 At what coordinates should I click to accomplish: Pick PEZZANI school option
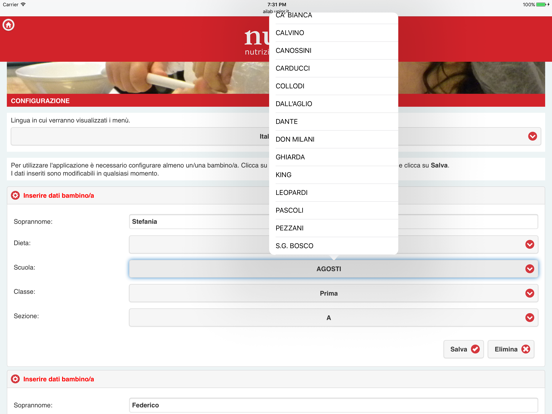[x=333, y=228]
